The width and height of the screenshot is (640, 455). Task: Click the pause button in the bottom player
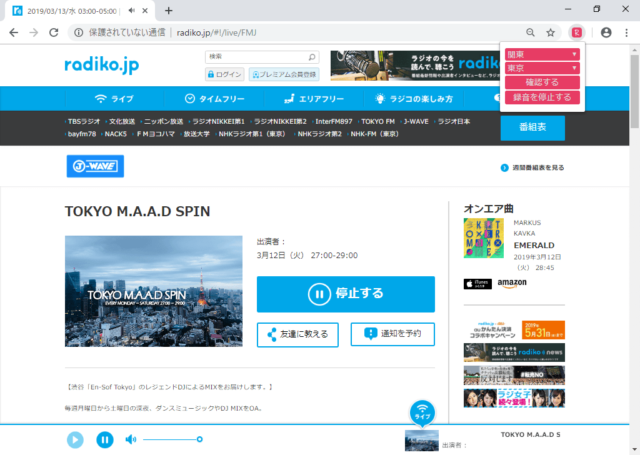pyautogui.click(x=105, y=439)
